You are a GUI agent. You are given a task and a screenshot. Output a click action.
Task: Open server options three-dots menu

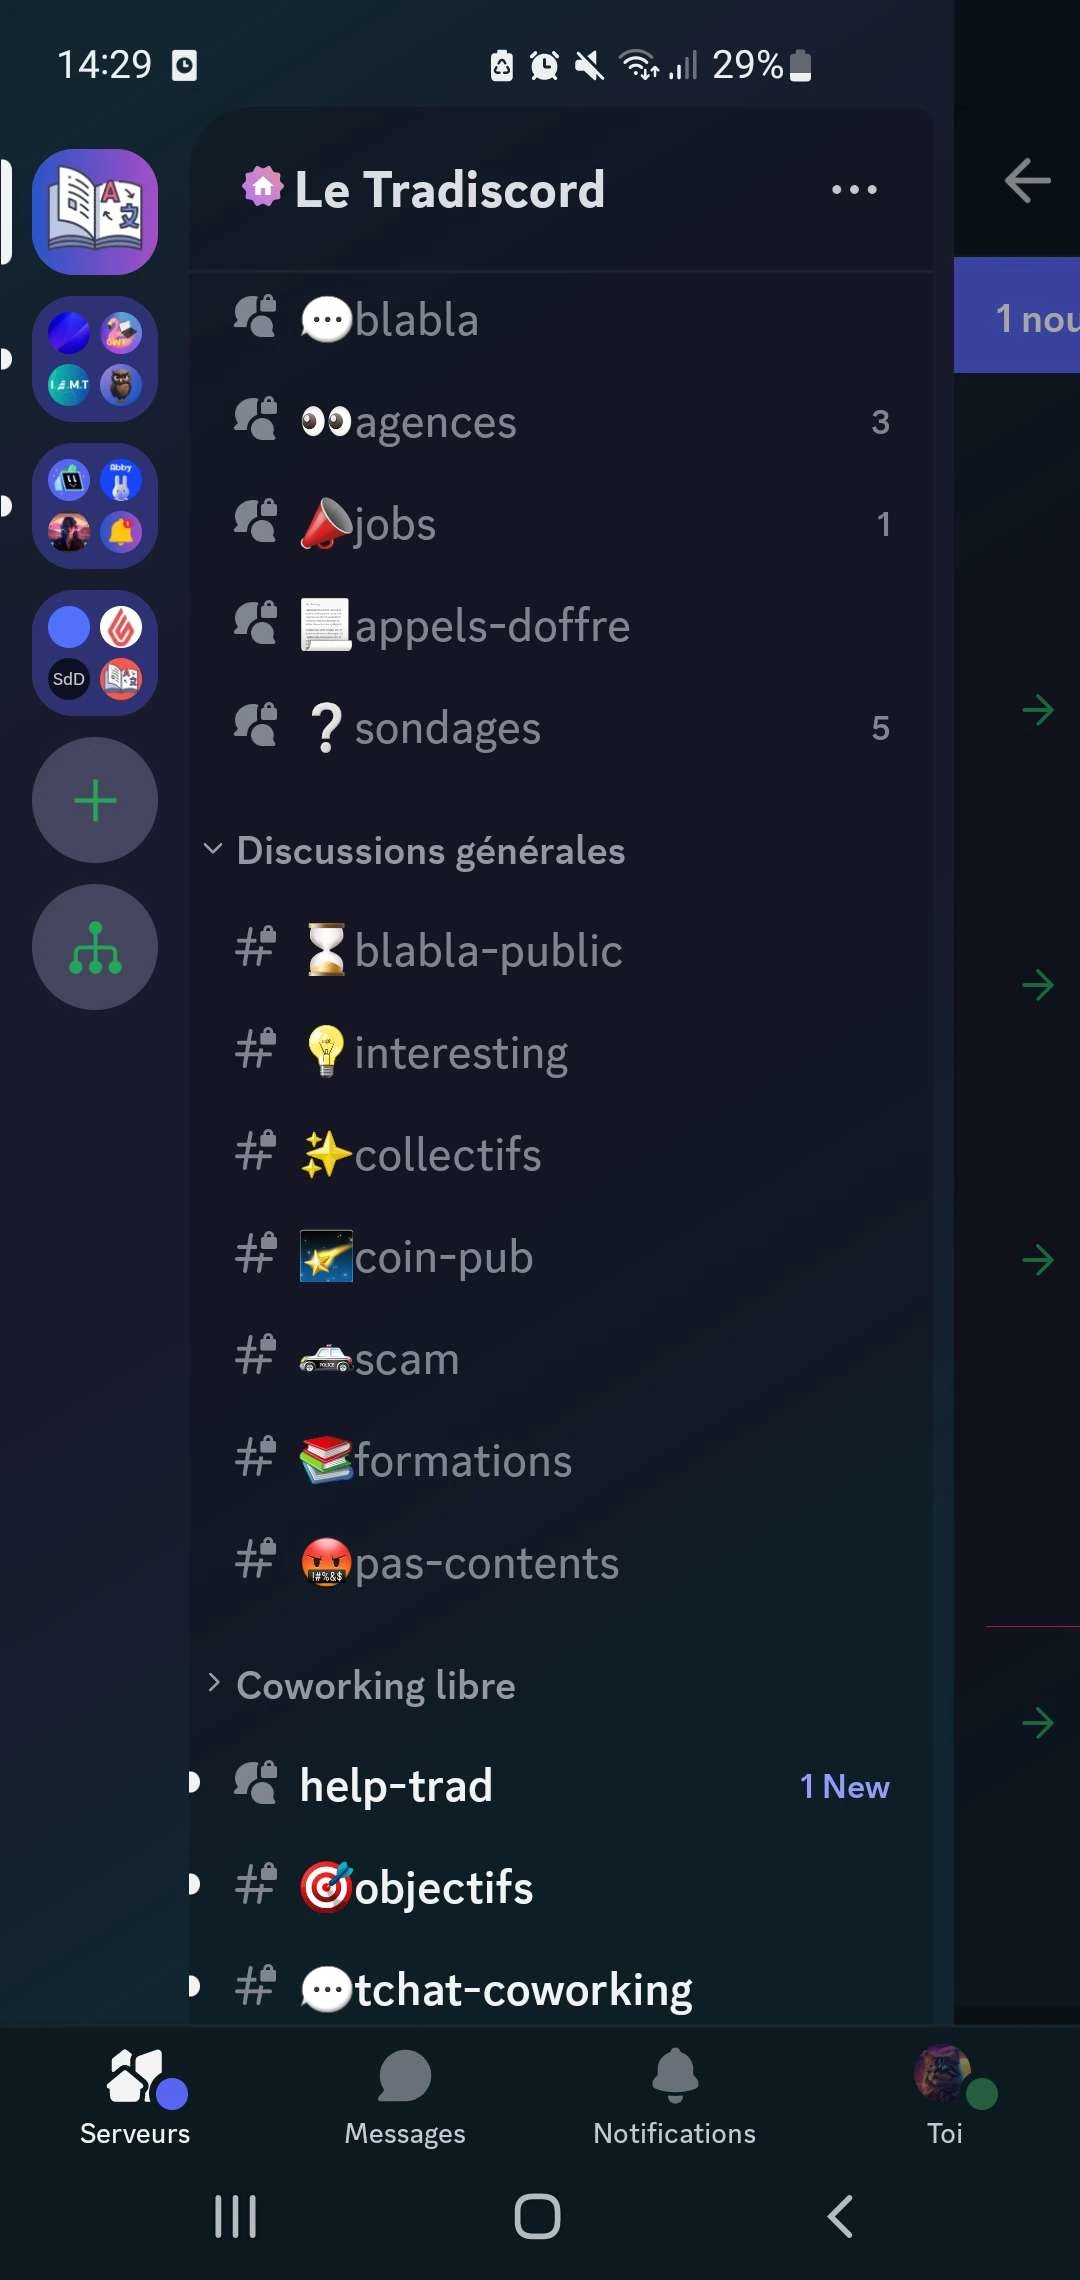coord(854,190)
